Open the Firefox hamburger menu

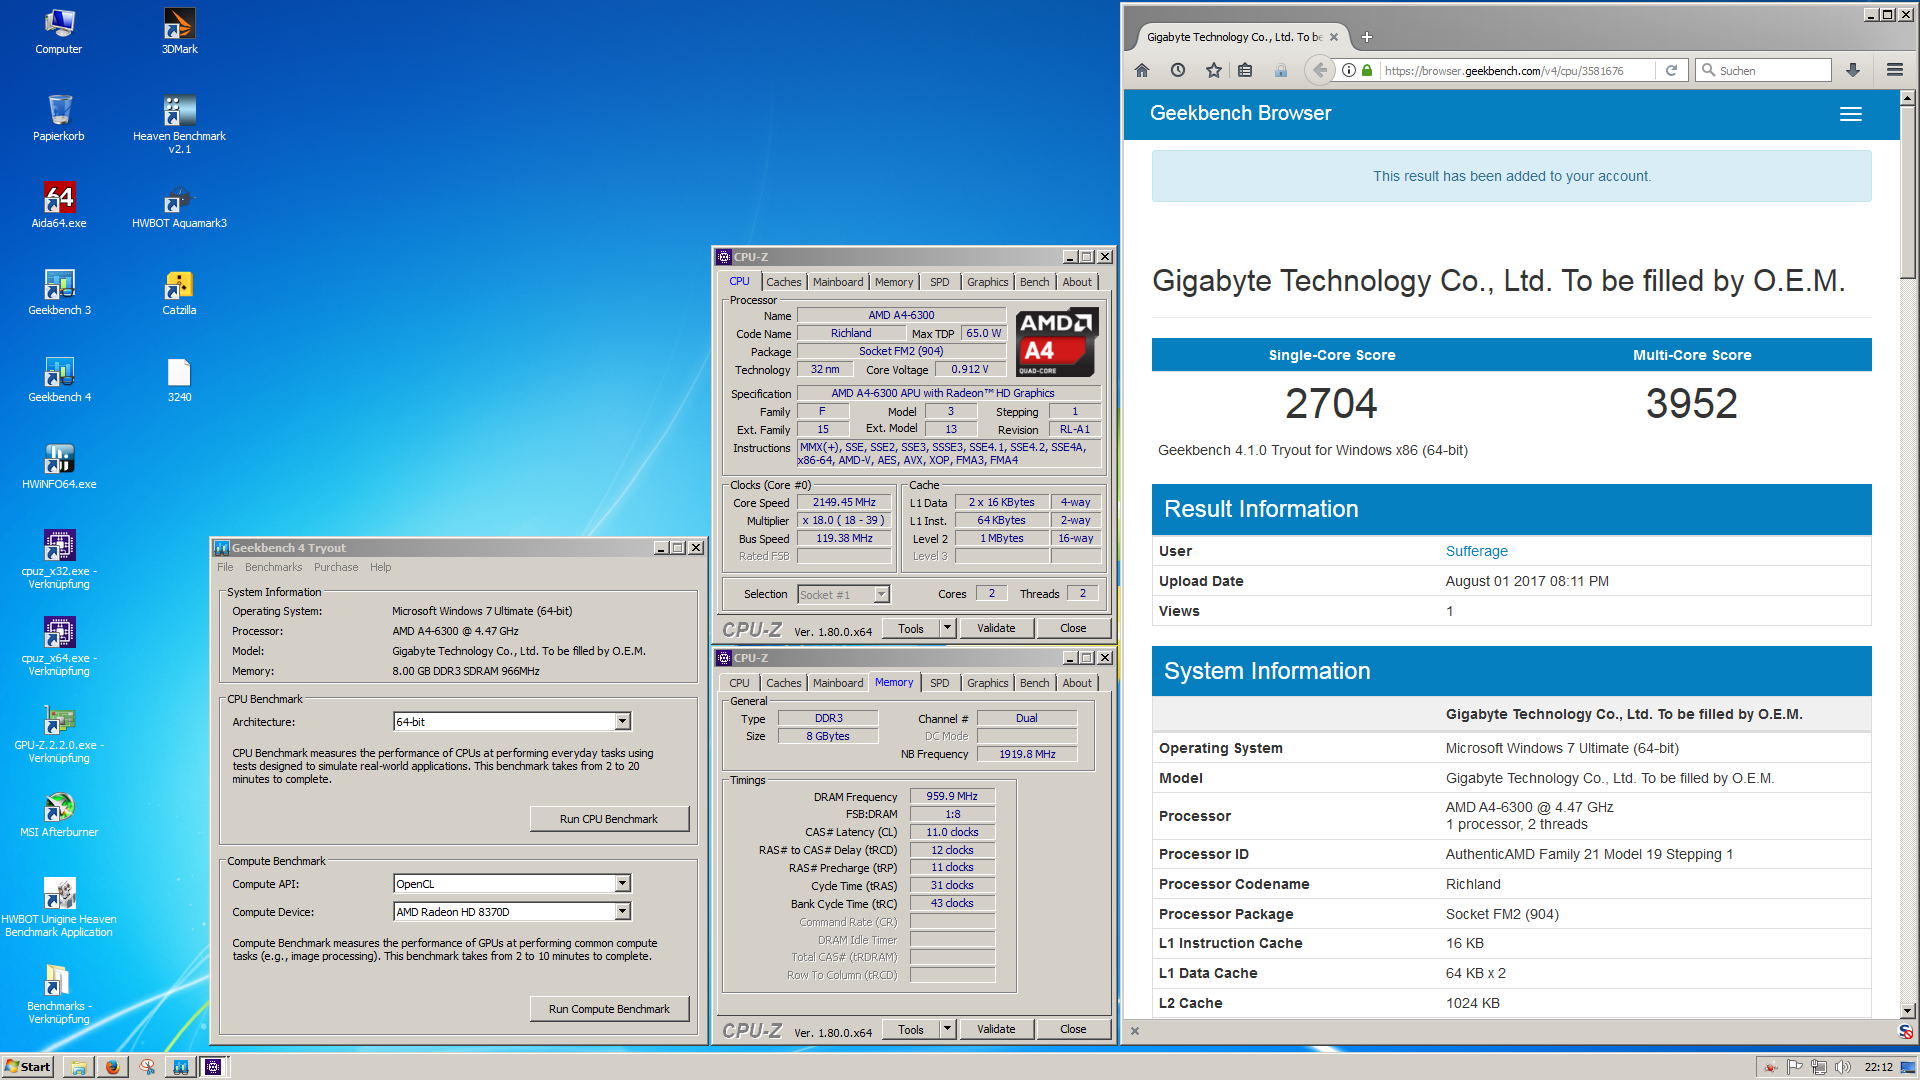[1894, 70]
